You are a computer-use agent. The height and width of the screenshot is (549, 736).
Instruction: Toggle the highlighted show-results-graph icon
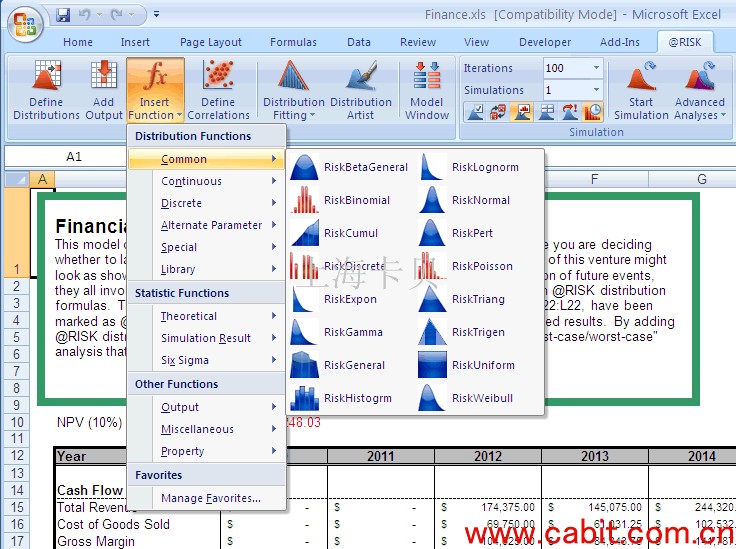click(522, 112)
